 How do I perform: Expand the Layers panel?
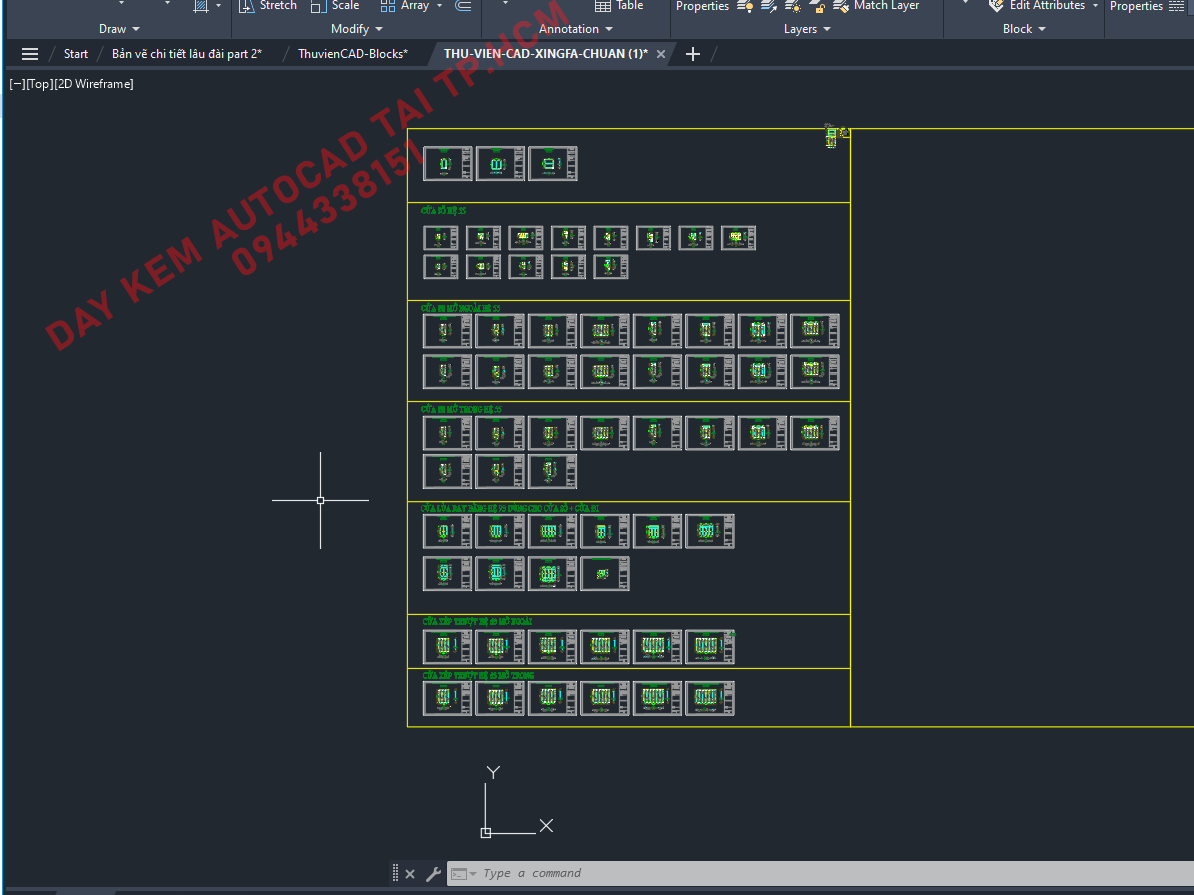[807, 29]
